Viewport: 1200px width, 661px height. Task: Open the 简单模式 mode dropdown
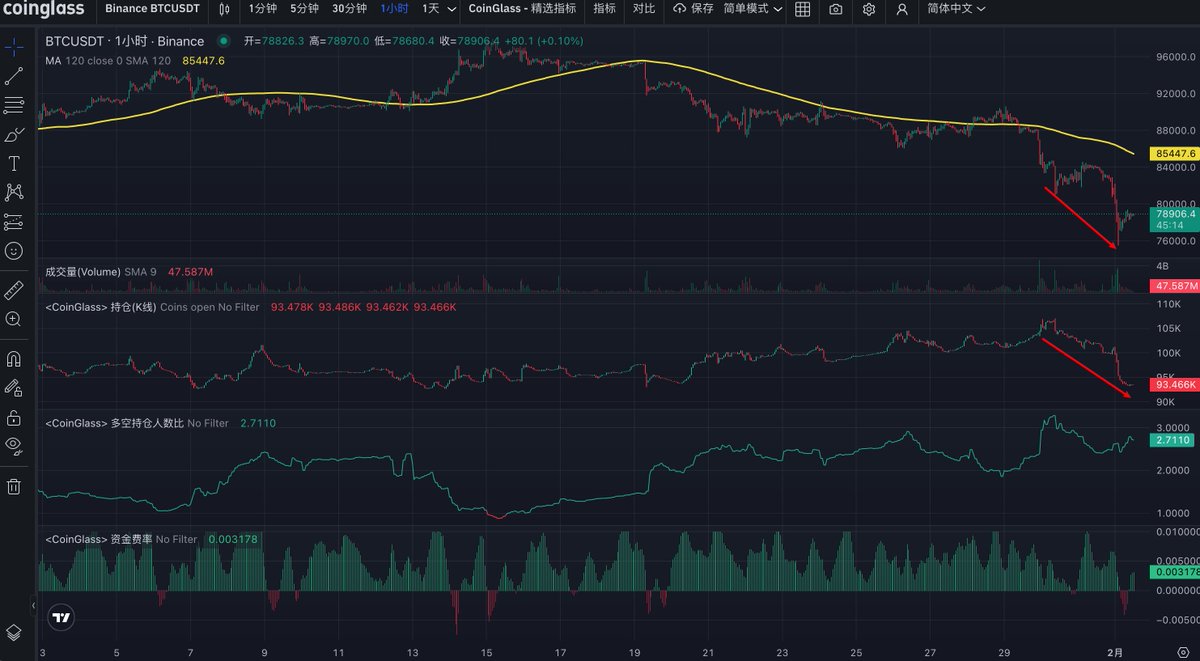pos(752,9)
